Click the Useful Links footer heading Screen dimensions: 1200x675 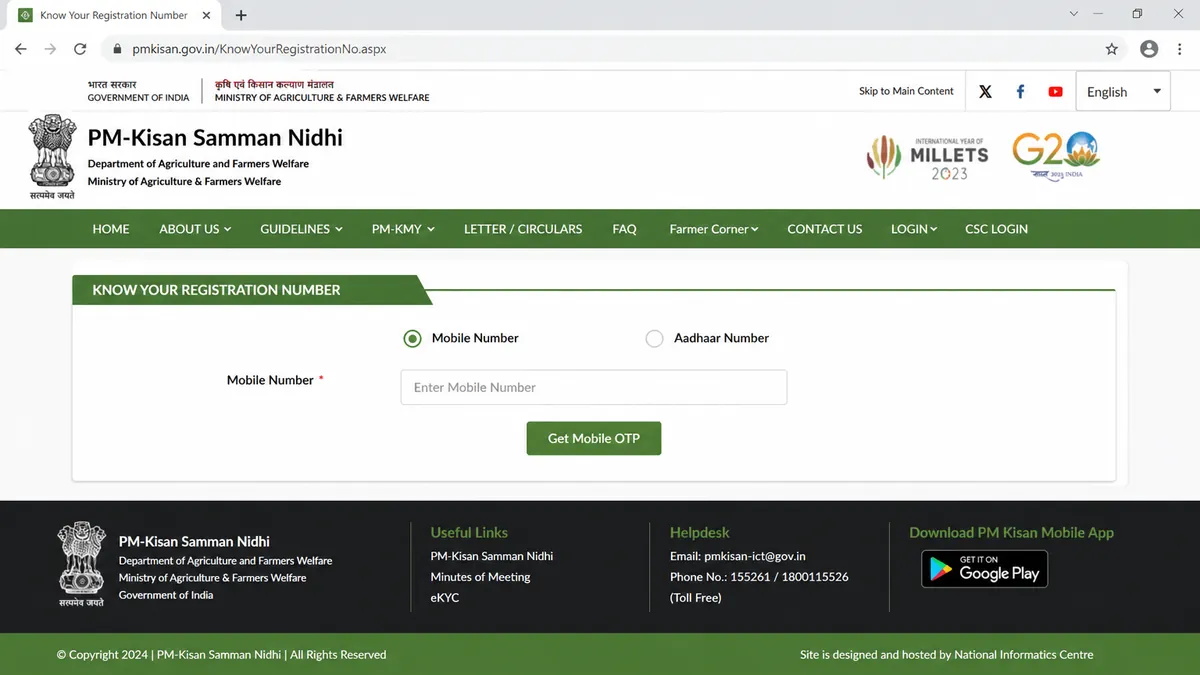[x=469, y=533]
